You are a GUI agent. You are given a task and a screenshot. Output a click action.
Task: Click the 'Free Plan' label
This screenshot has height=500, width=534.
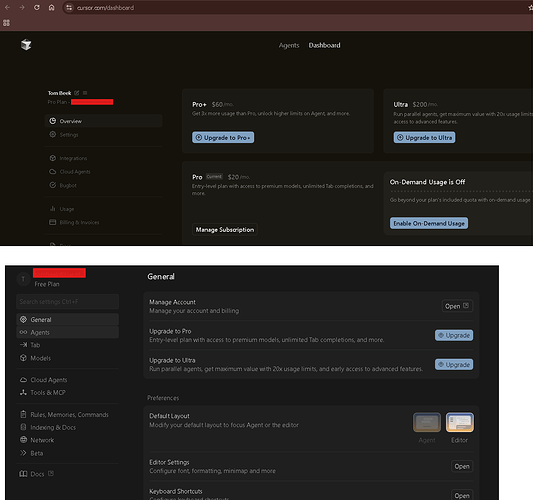point(47,284)
